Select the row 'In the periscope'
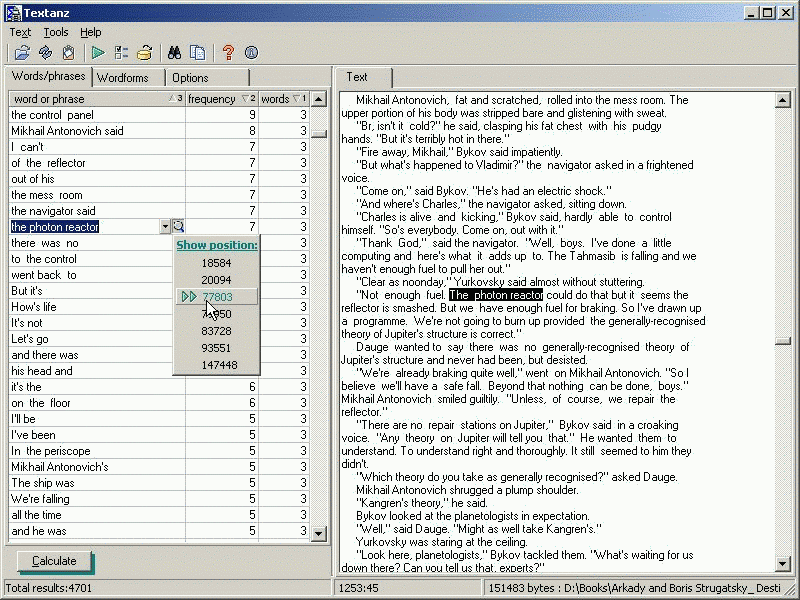Screen dimensions: 800x600 159,451
